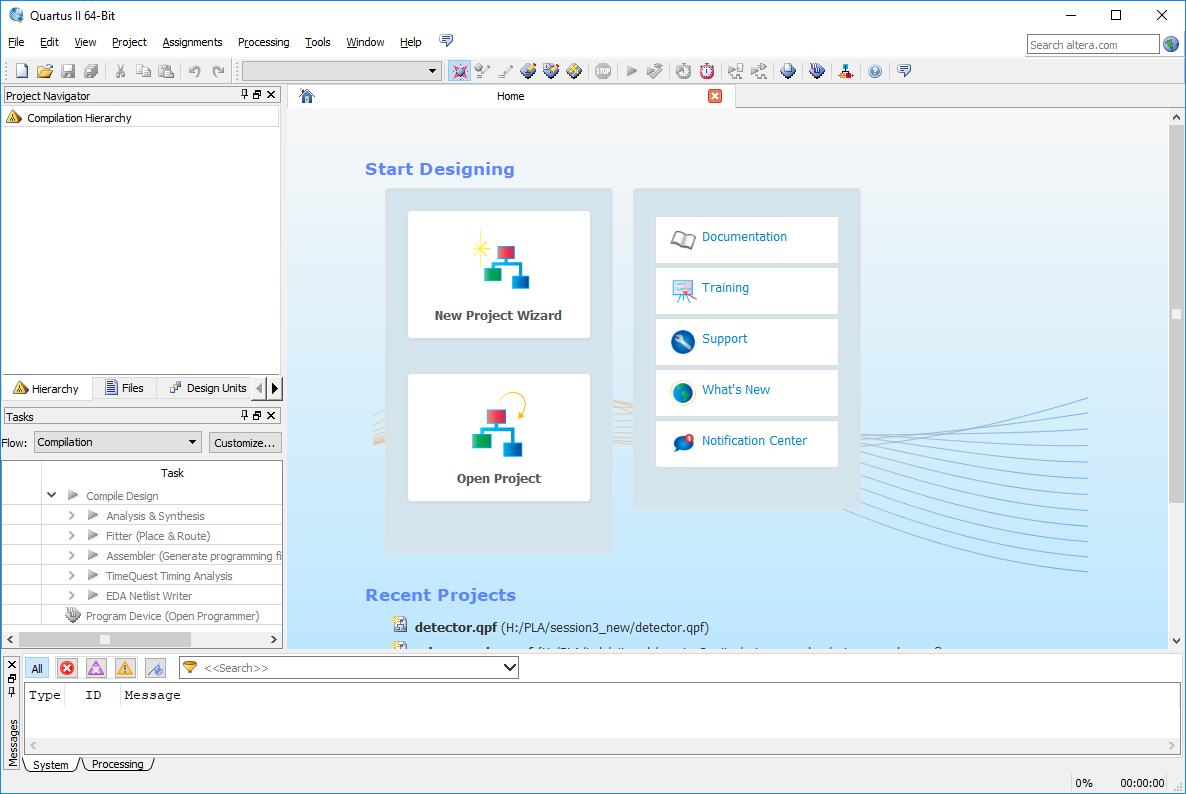The height and width of the screenshot is (794, 1186).
Task: Click the Tasks panel horizontal scrollbar thumb
Action: point(105,640)
